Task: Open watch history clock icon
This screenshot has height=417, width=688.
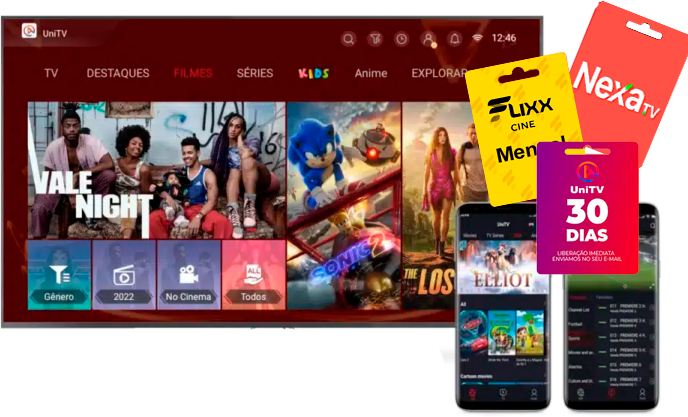Action: point(401,39)
